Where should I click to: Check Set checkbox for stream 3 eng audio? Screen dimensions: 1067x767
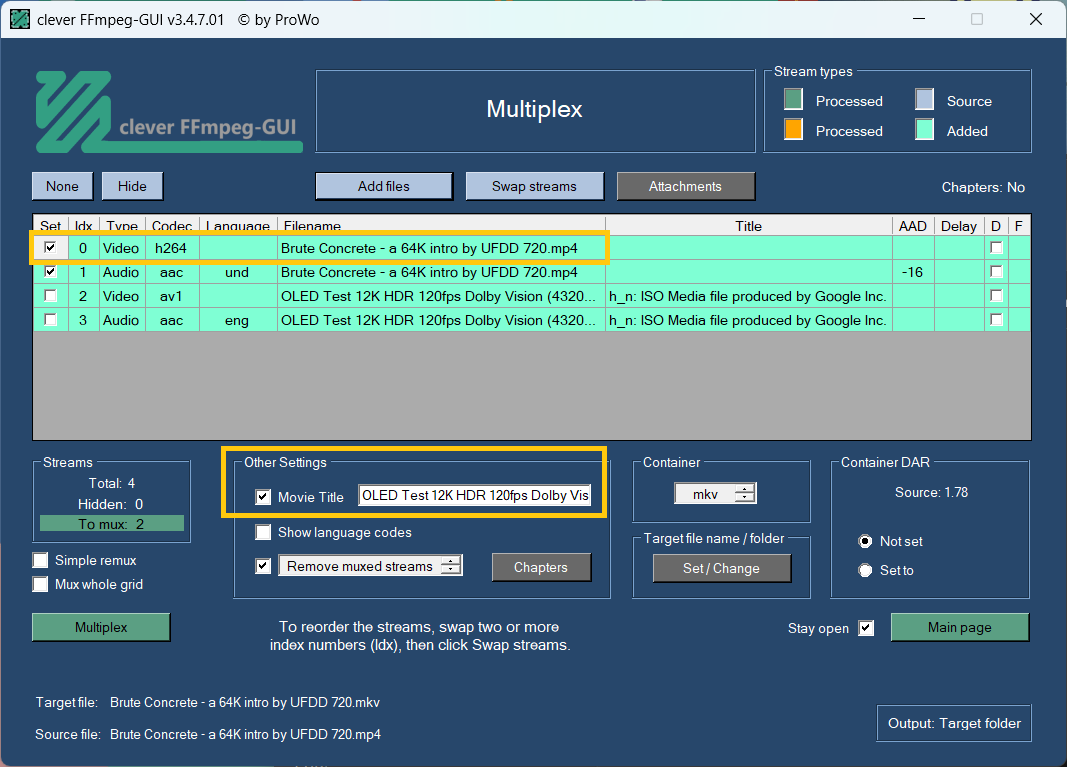[50, 319]
